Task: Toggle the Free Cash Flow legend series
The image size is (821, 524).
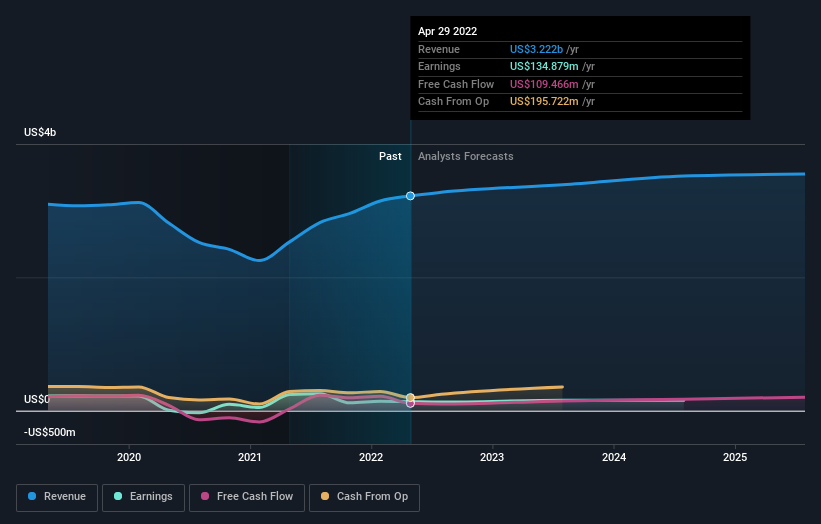Action: click(x=247, y=497)
